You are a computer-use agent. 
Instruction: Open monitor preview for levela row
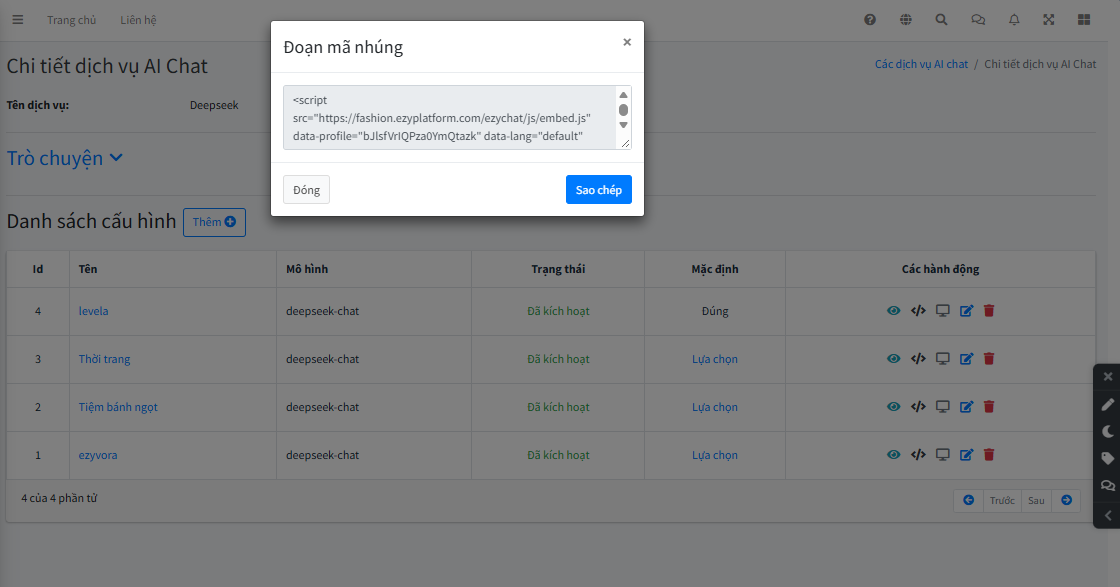[x=943, y=311]
